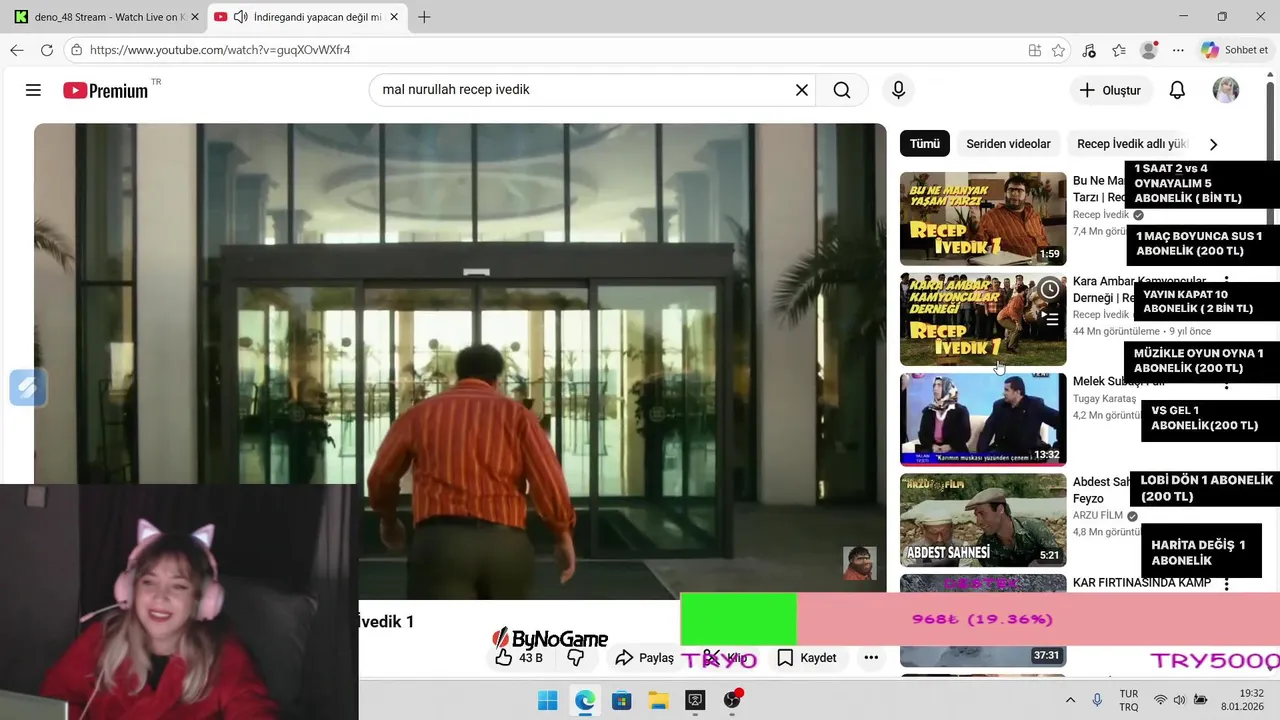Open more actions under the video
The width and height of the screenshot is (1280, 720).
pos(871,658)
